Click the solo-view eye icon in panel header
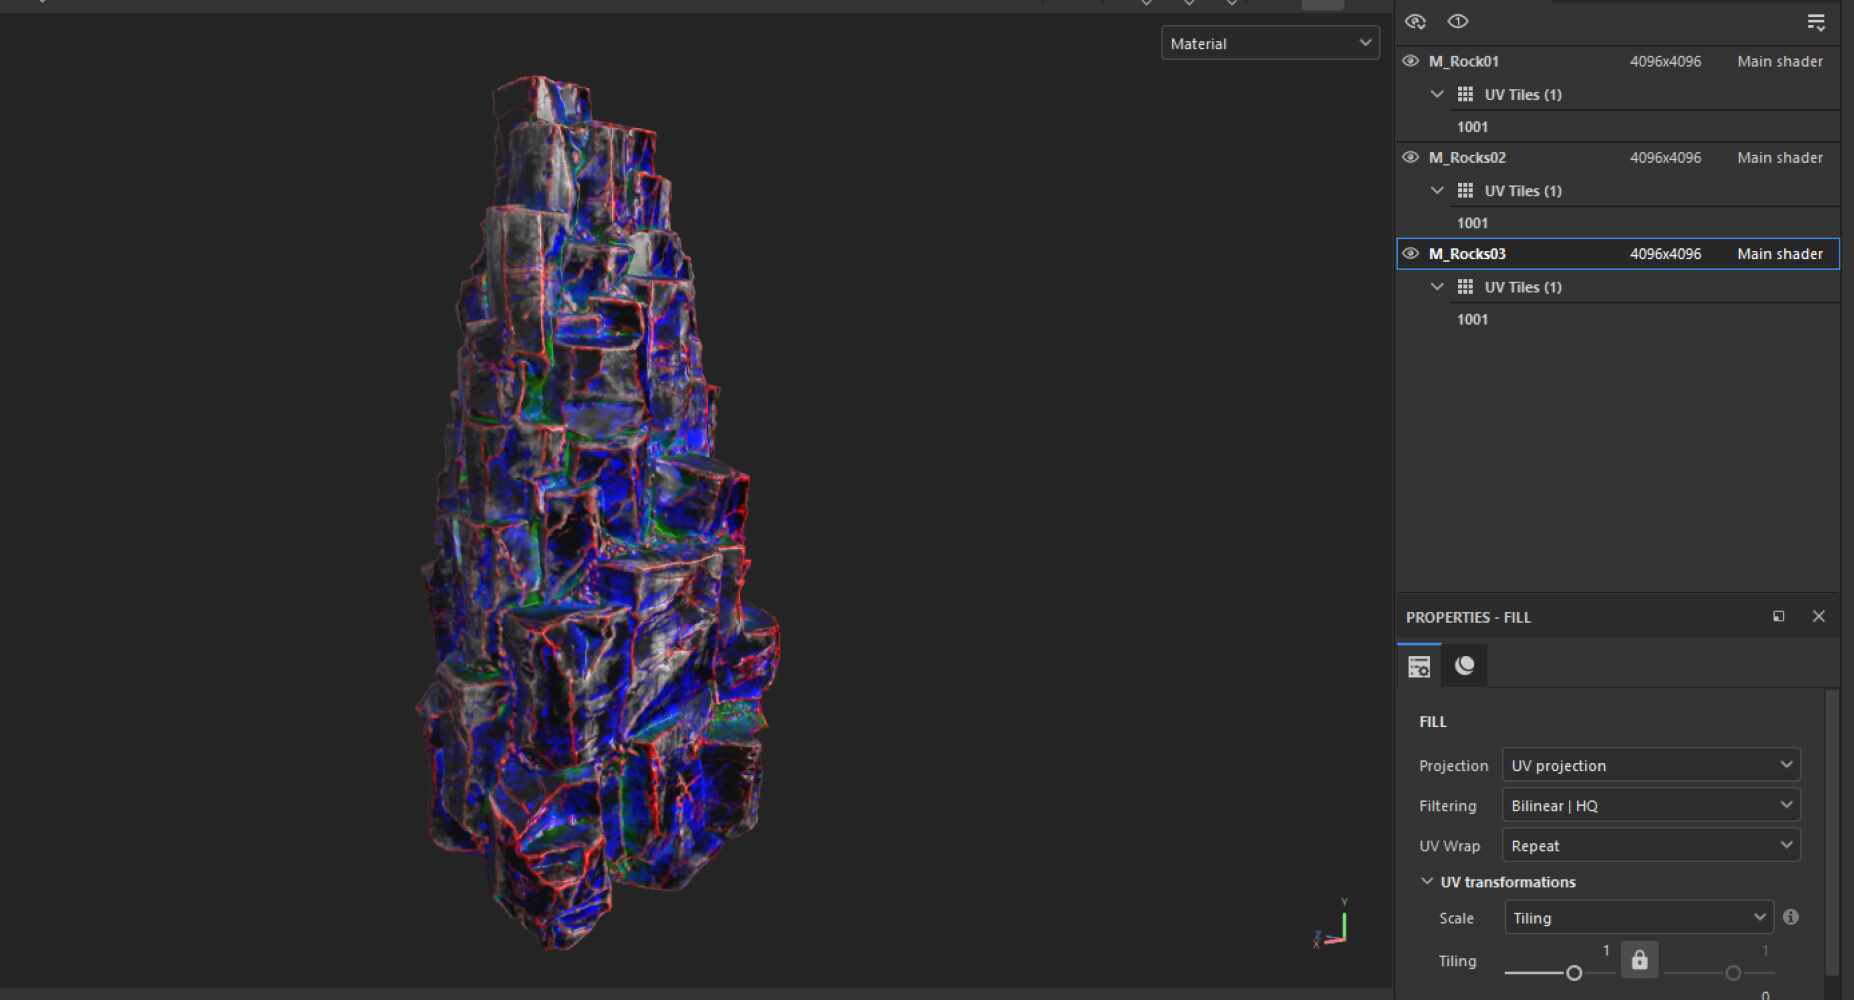 pyautogui.click(x=1459, y=21)
